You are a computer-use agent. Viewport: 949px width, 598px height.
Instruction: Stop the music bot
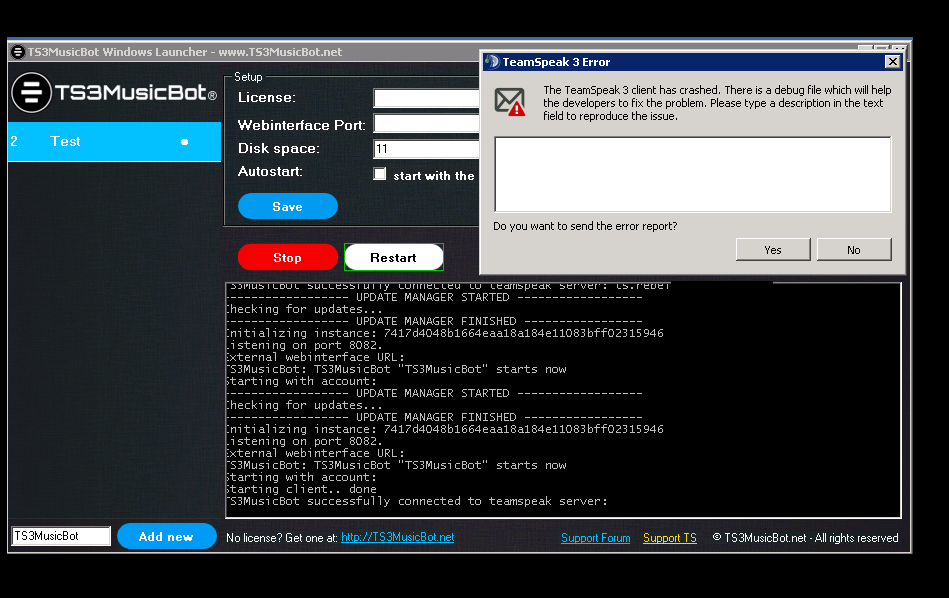287,257
